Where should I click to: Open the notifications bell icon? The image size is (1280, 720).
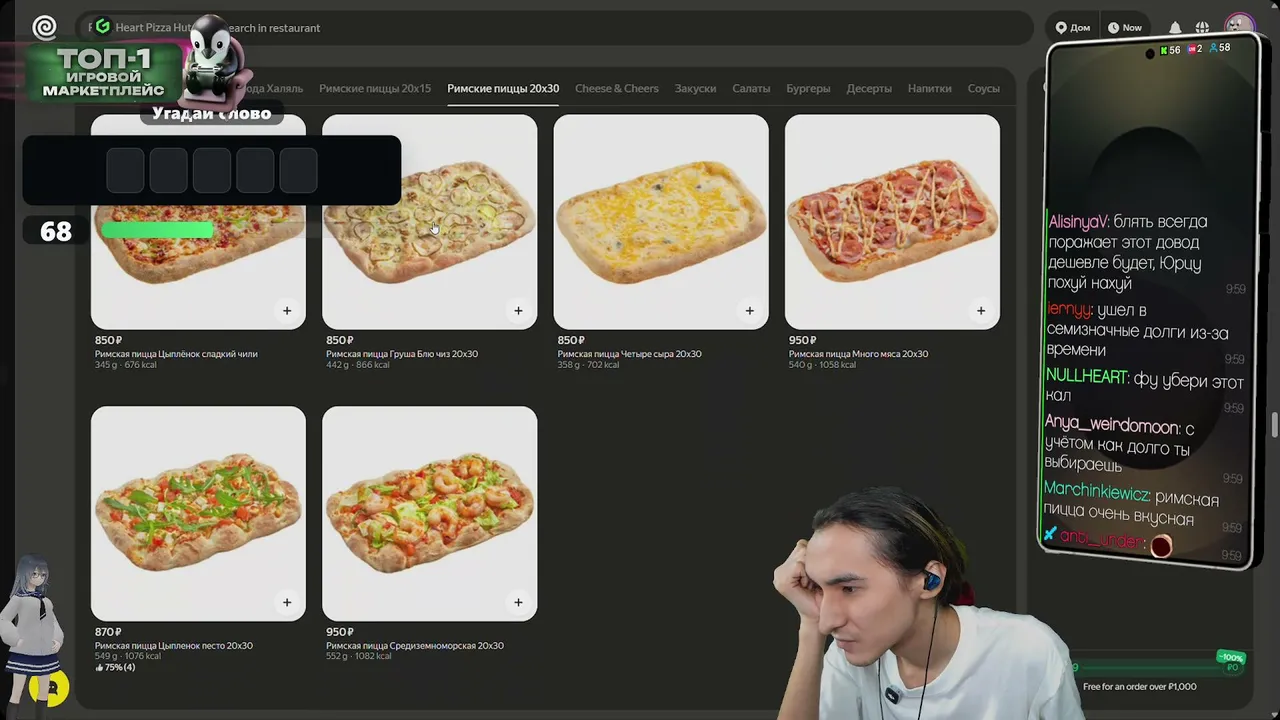point(1175,28)
